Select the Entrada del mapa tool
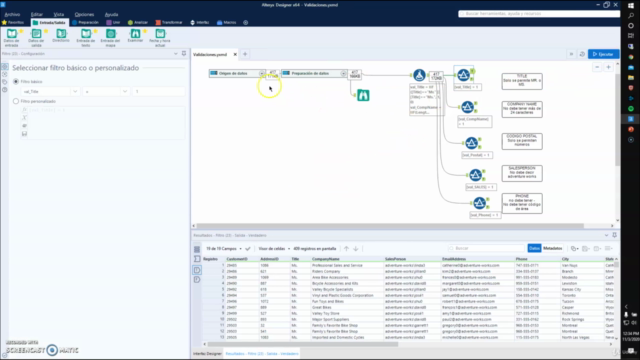This screenshot has width=640, height=360. pyautogui.click(x=110, y=37)
